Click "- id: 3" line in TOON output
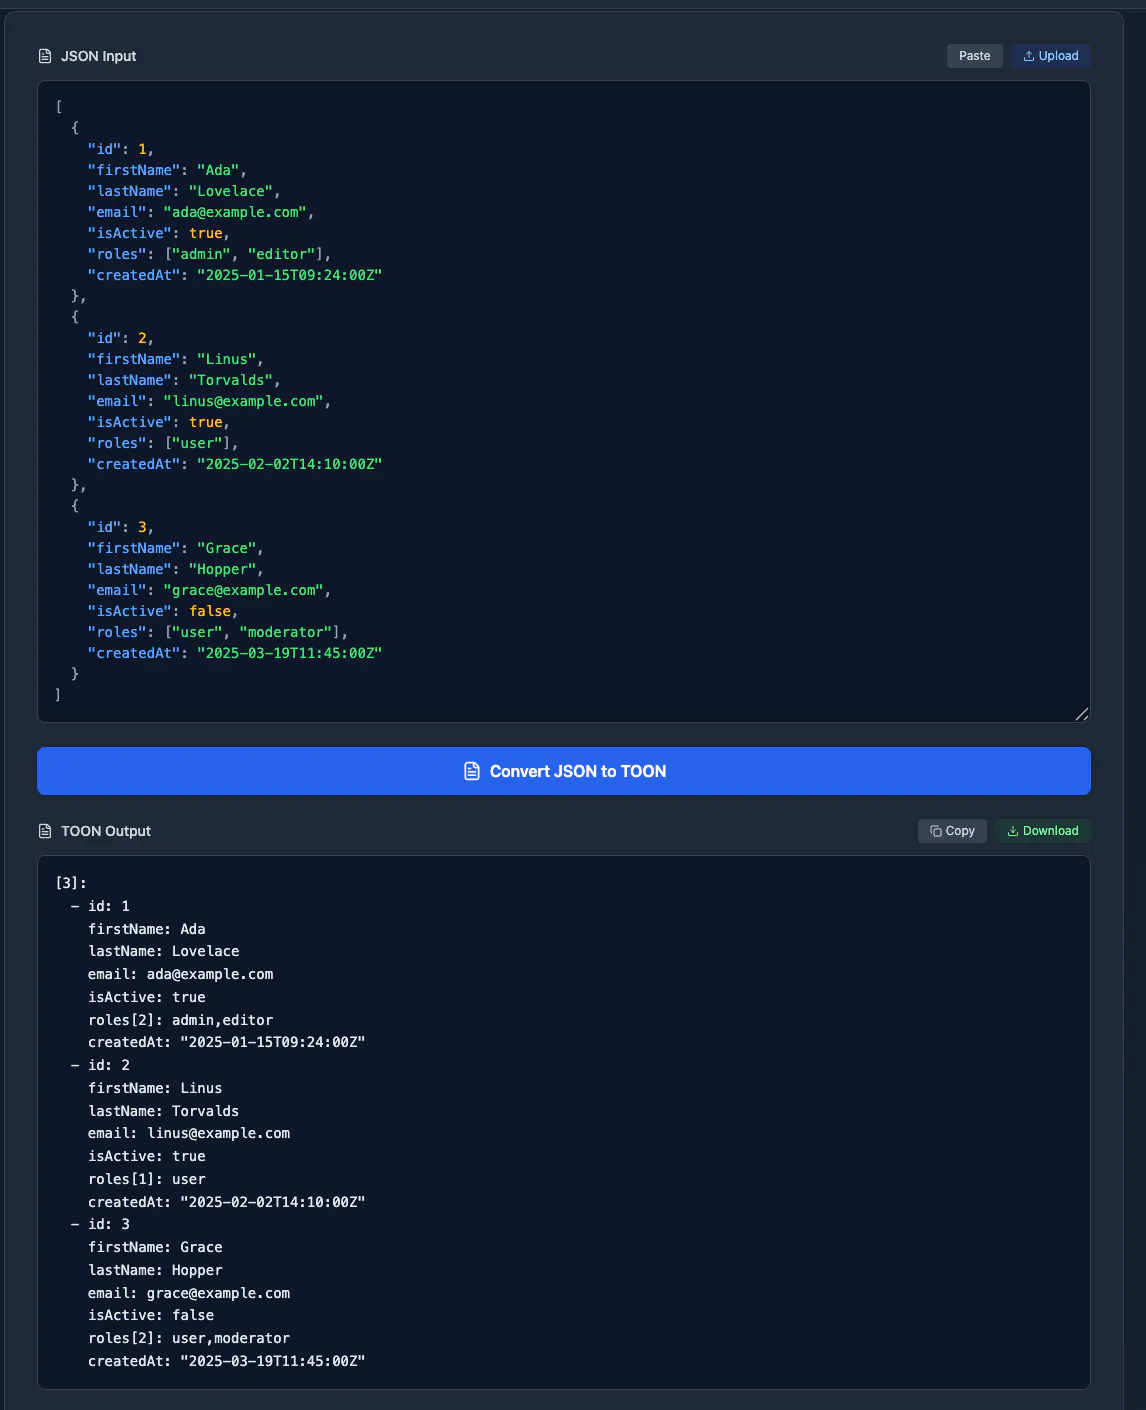Viewport: 1146px width, 1410px height. (100, 1224)
